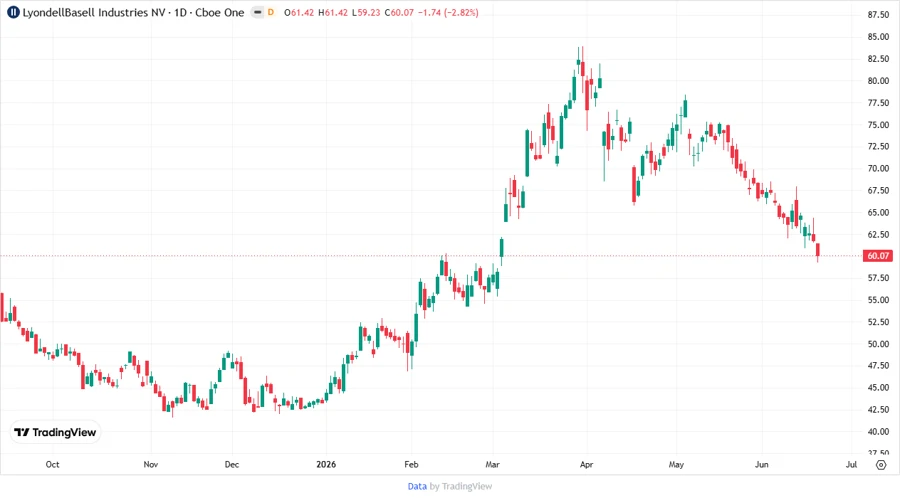Click the 50.00 price axis label
The height and width of the screenshot is (498, 900).
click(878, 344)
